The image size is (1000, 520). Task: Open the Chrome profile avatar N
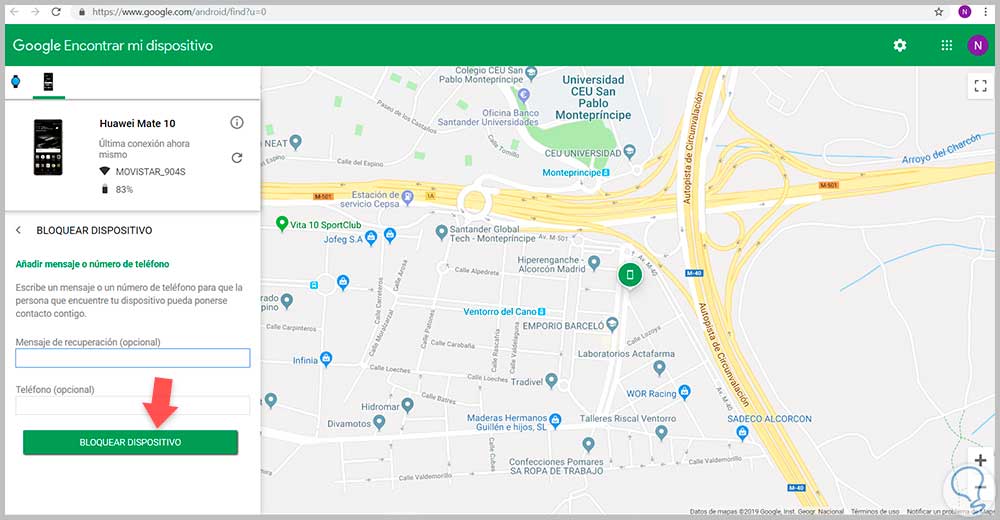tap(964, 11)
